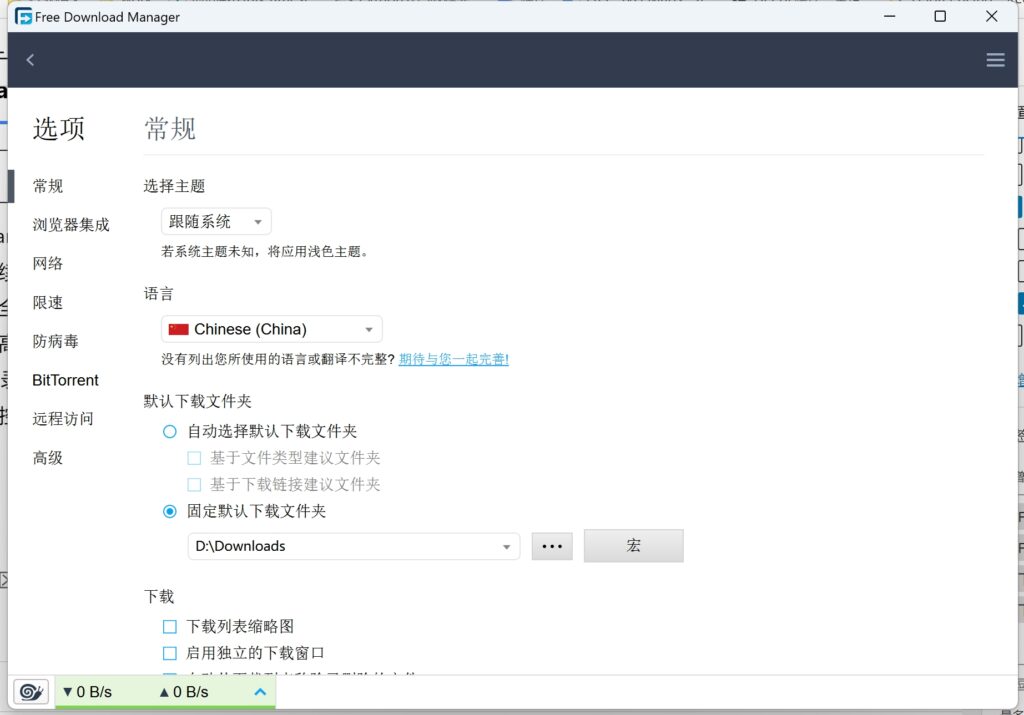Maximize the Free Download Manager window

(x=940, y=16)
